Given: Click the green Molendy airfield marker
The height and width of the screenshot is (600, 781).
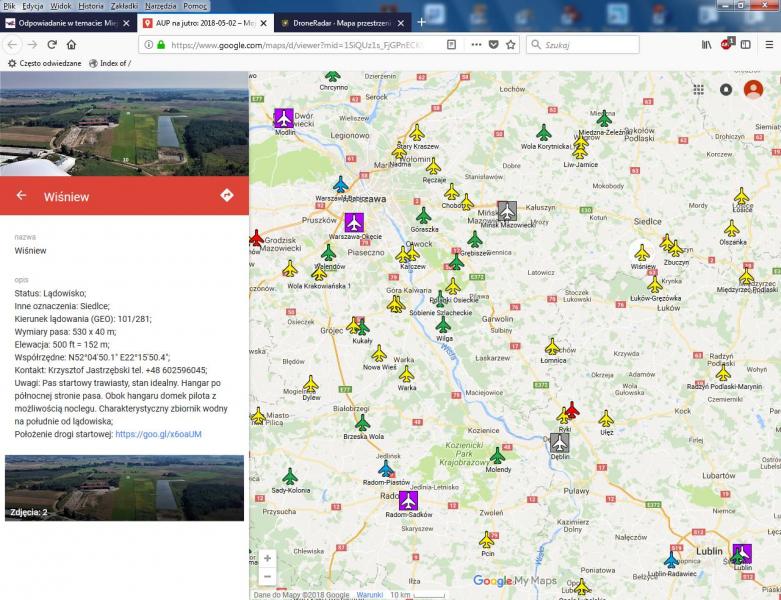Looking at the screenshot, I should (x=497, y=456).
